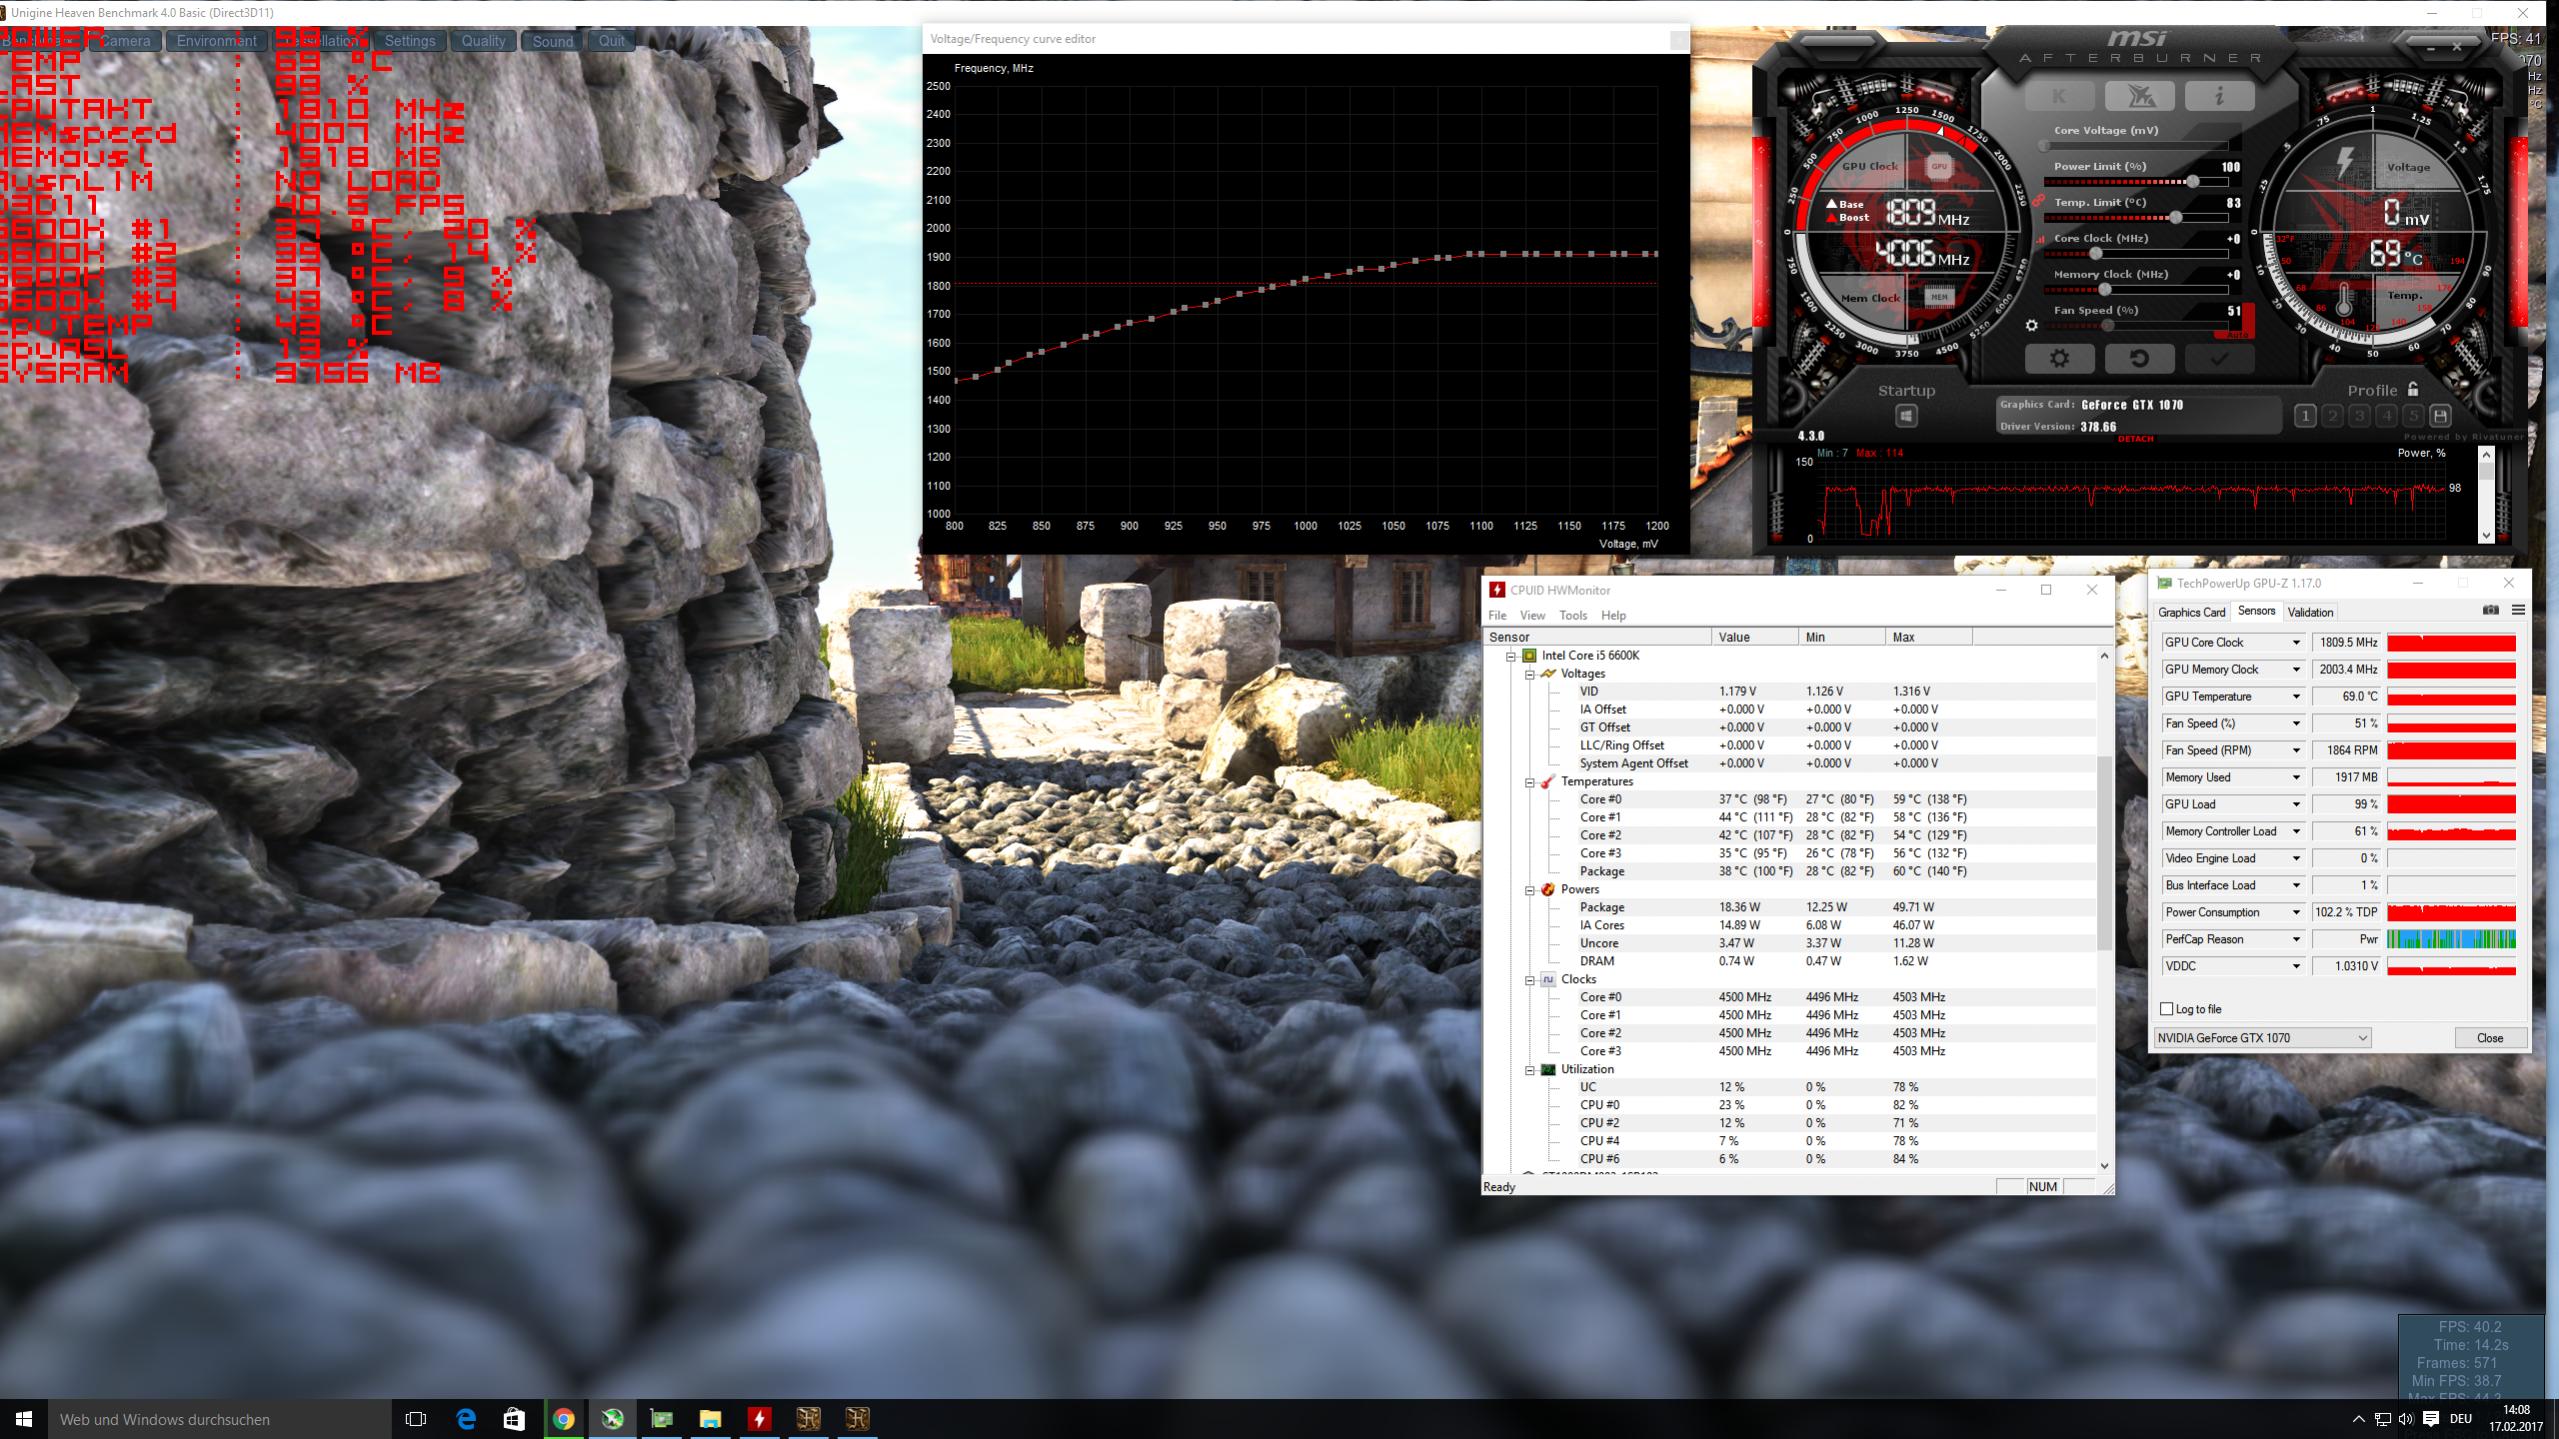This screenshot has height=1439, width=2559.
Task: Click the reset-to-defaults arrow button in Afterburner
Action: coord(2139,359)
